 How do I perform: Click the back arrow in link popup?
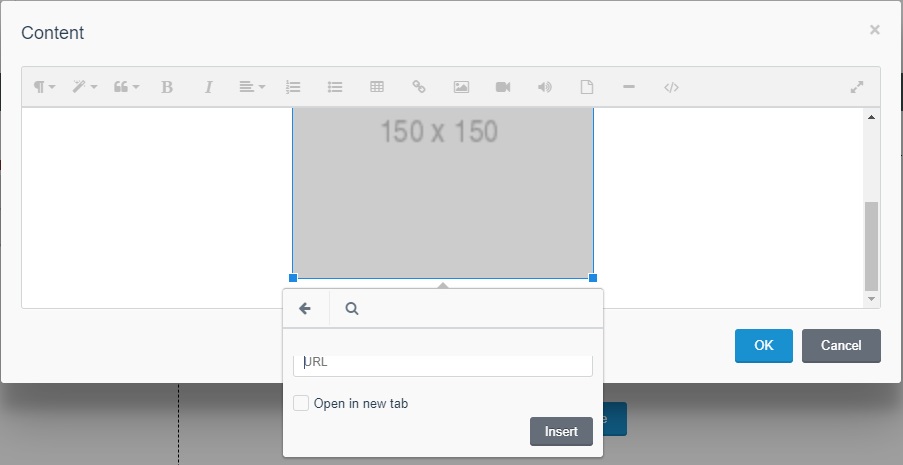click(305, 309)
